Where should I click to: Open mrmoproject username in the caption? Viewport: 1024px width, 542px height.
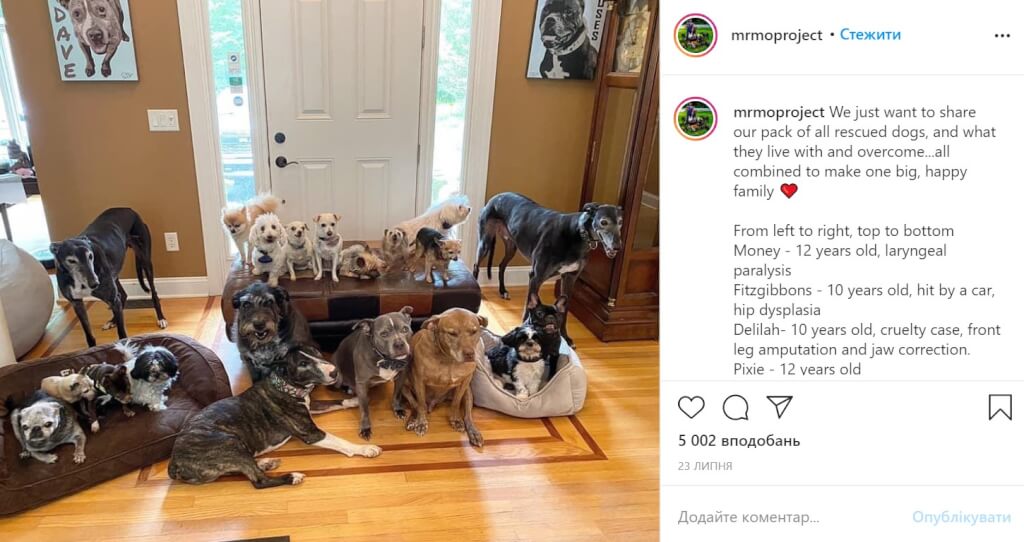[778, 112]
